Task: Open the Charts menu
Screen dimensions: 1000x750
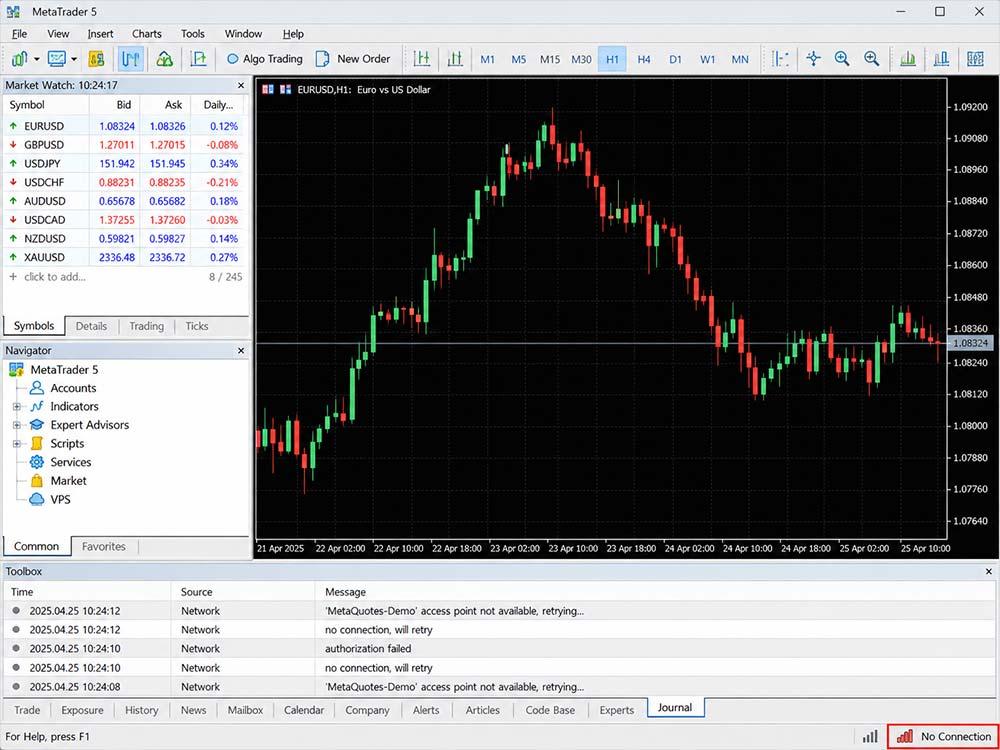Action: pyautogui.click(x=147, y=34)
